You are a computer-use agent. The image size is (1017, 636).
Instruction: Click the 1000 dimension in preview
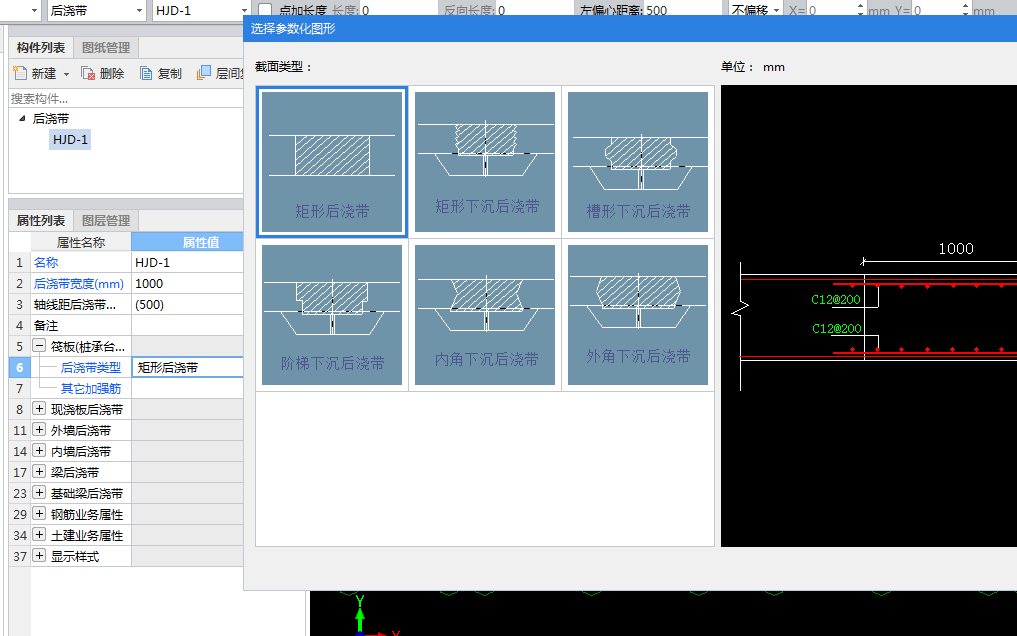point(956,248)
